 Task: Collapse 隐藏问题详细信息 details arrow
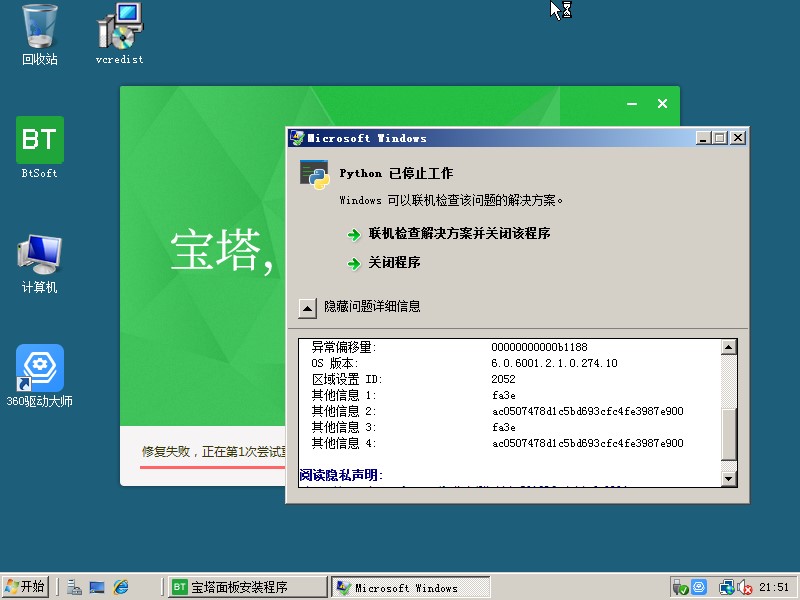307,308
